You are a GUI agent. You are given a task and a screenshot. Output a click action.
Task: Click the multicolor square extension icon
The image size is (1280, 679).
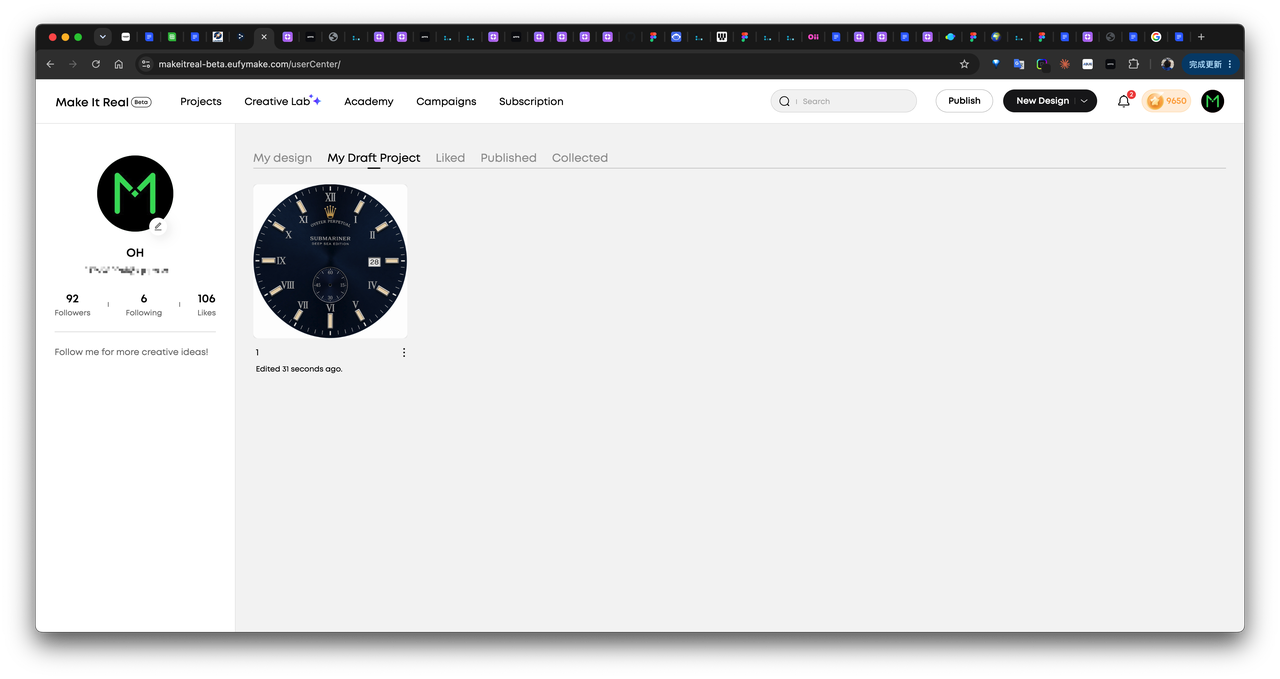1042,64
